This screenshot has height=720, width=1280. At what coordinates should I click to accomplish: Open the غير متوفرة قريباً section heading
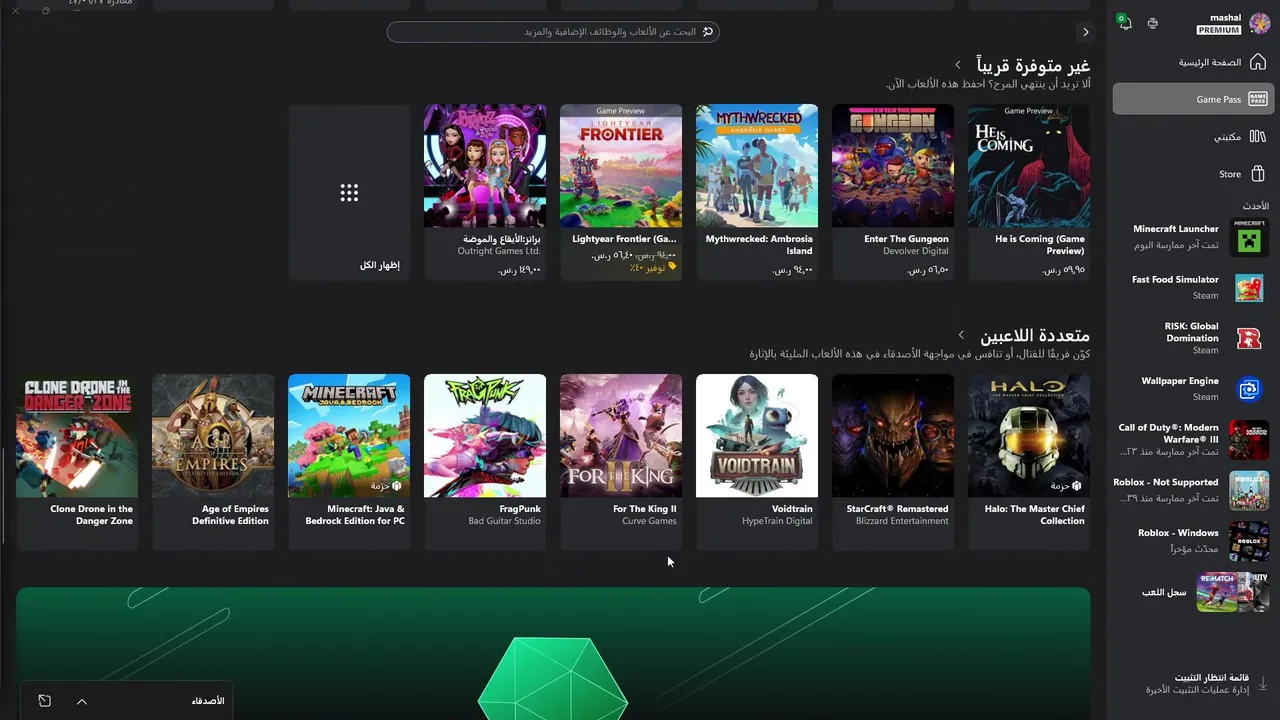1033,65
